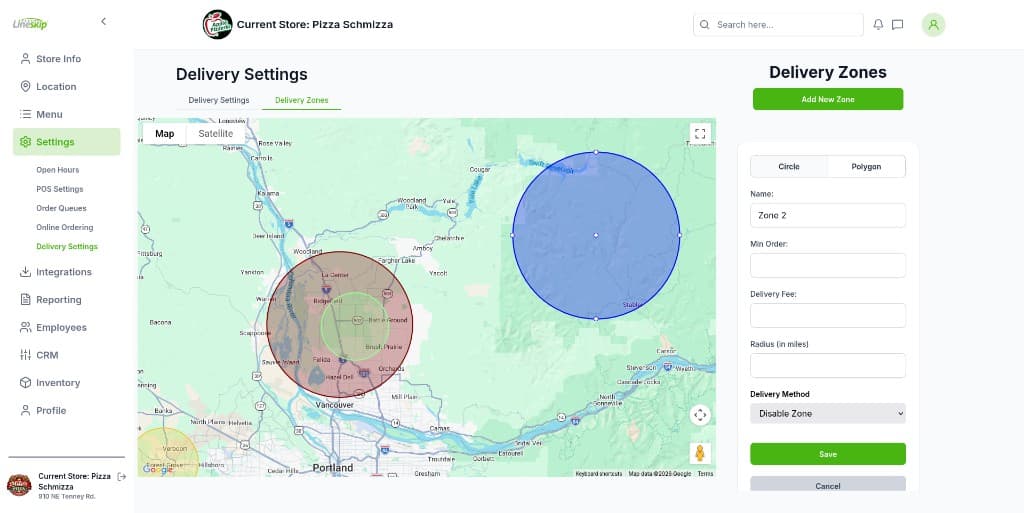Click the blue zone circle center handle
The width and height of the screenshot is (1024, 513).
(596, 235)
